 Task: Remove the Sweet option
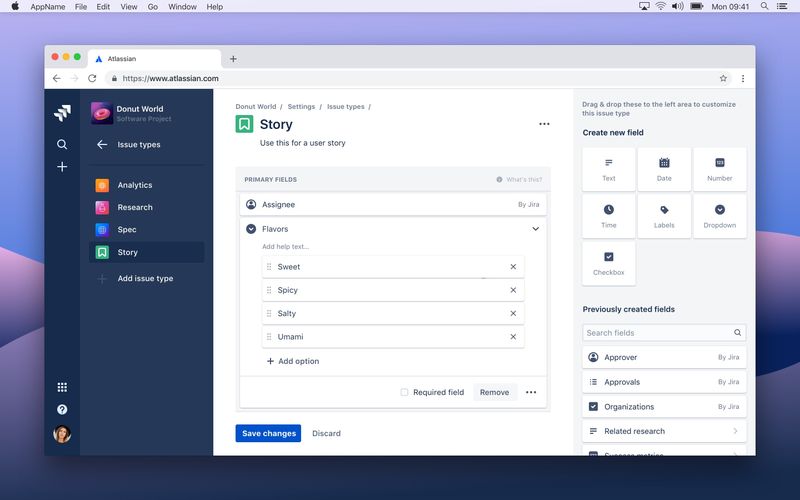(x=513, y=267)
